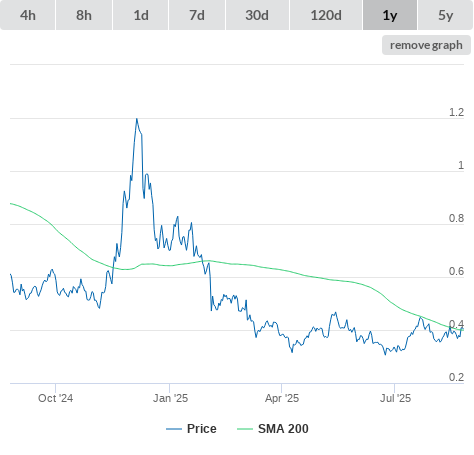Click the blue Price legend line marker
The image size is (474, 455).
click(174, 429)
